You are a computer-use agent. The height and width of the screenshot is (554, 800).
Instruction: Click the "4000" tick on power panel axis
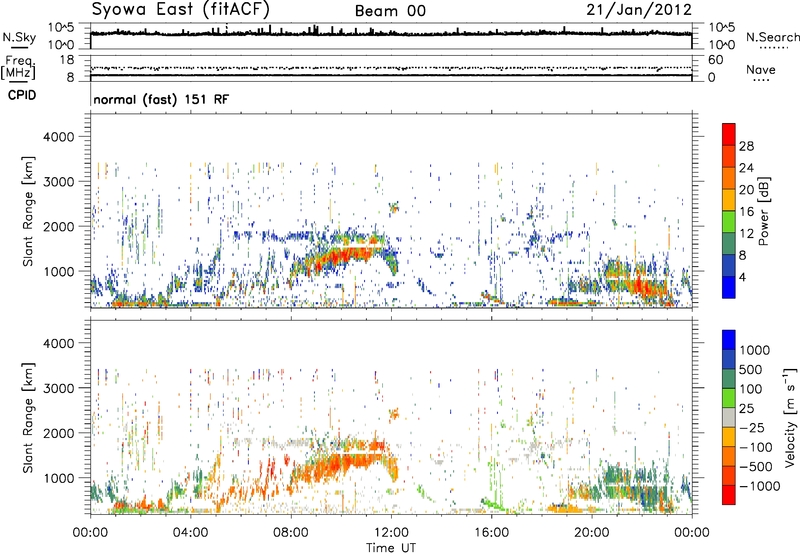click(x=59, y=137)
